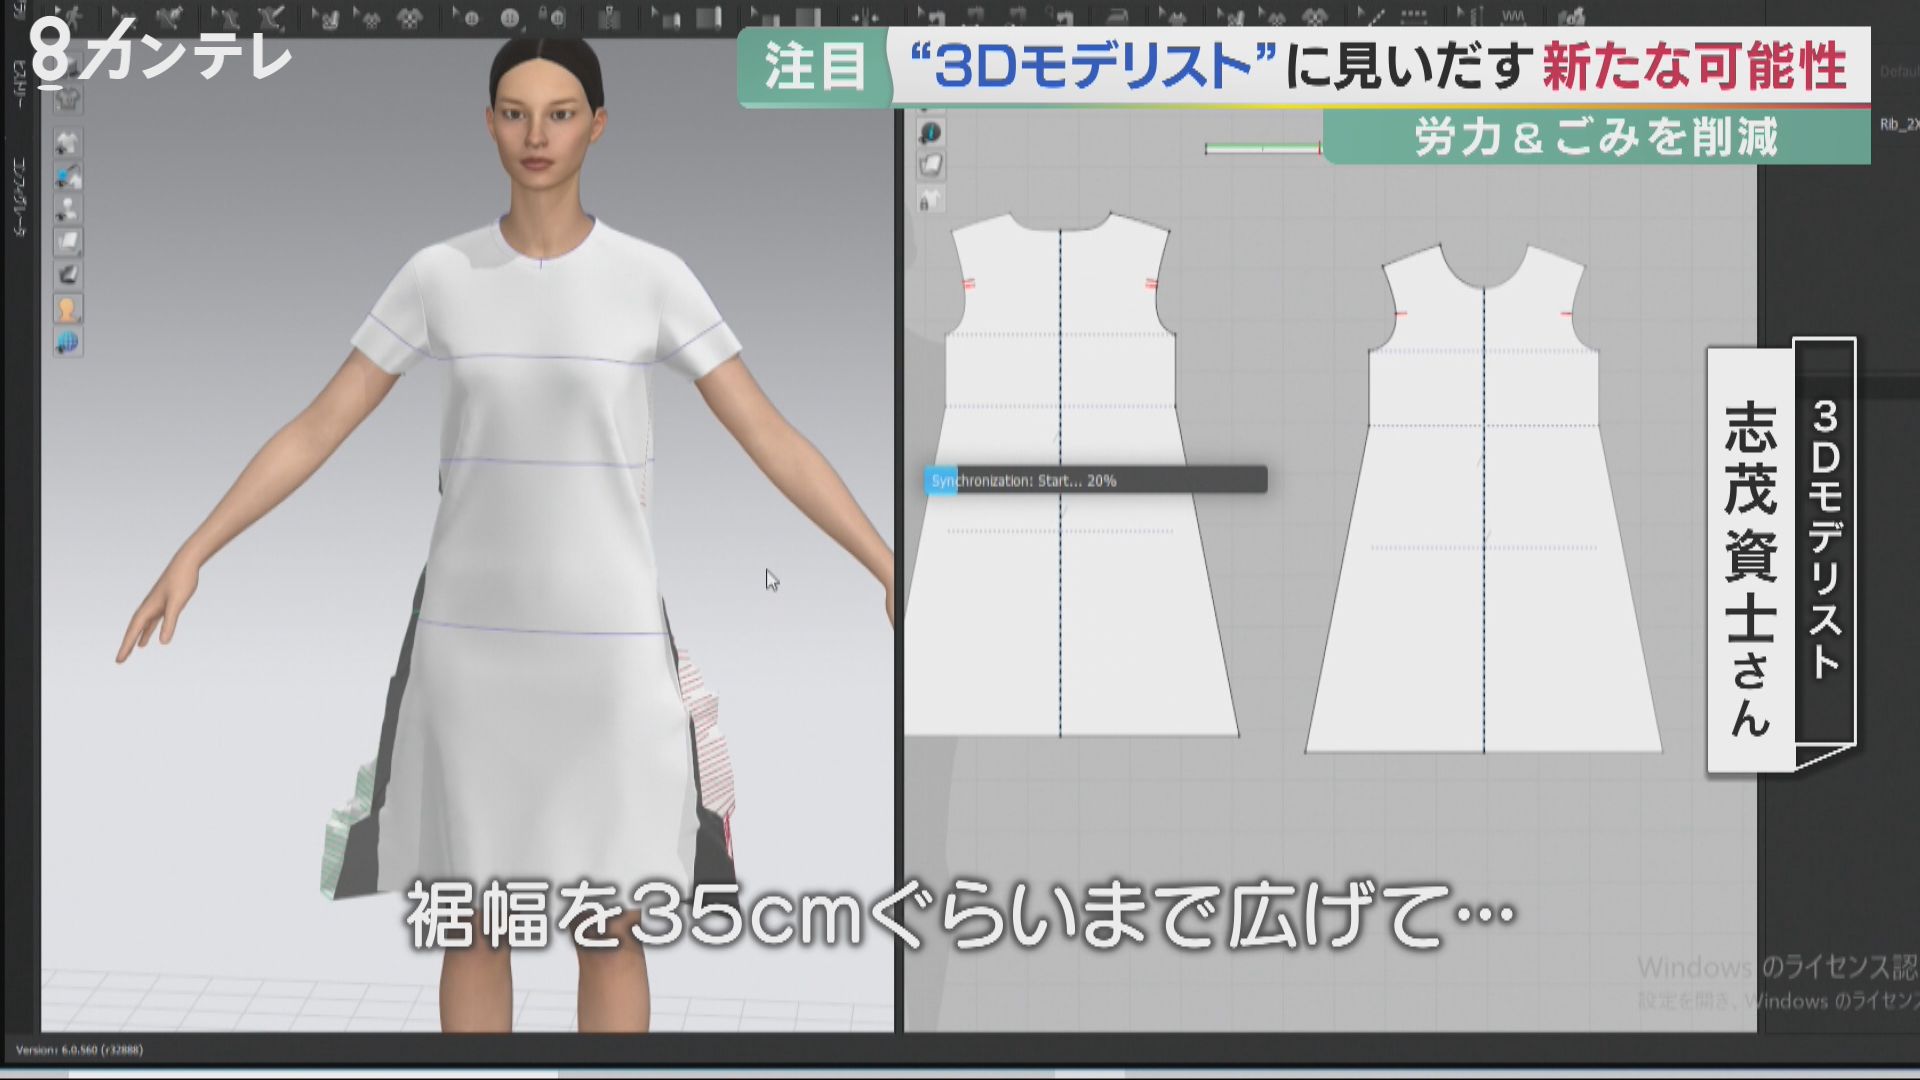Click the Synchronization progress bar

click(1095, 480)
